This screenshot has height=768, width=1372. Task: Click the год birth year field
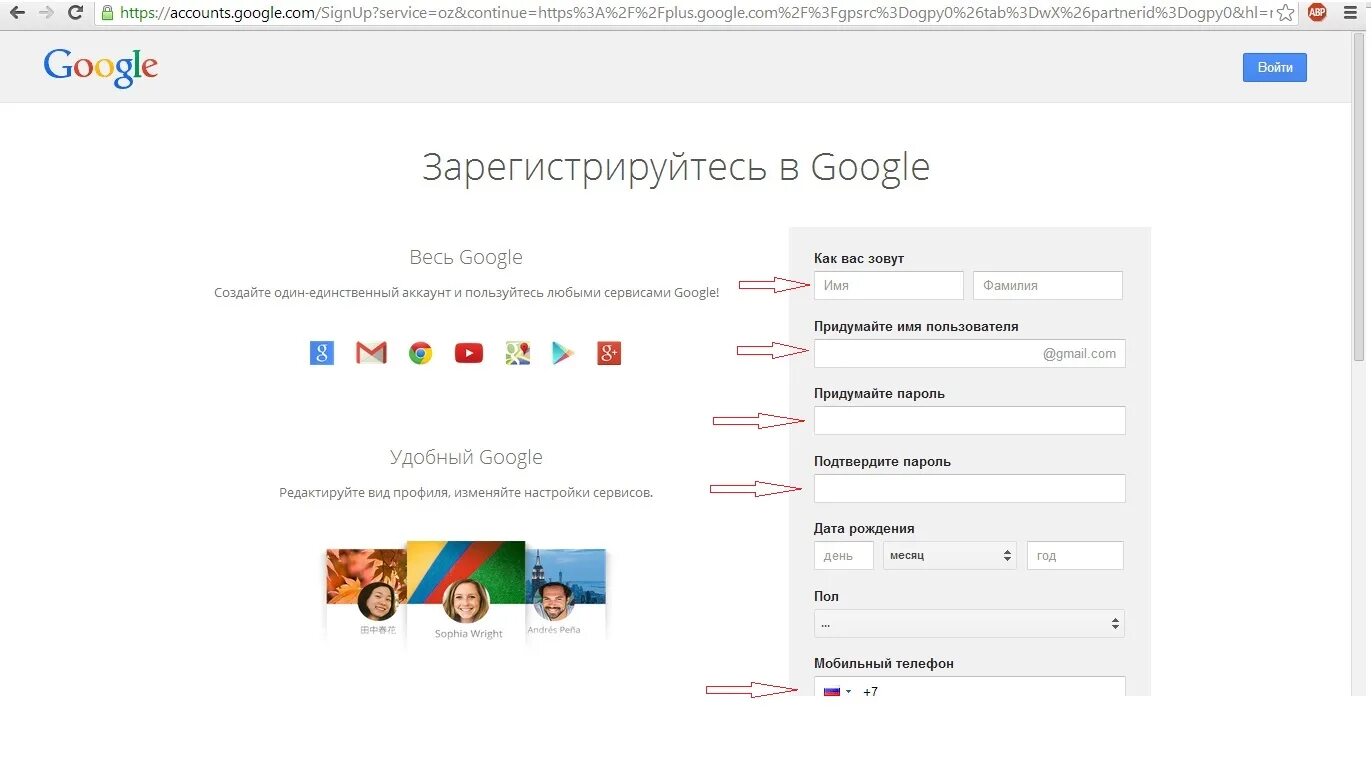pyautogui.click(x=1075, y=555)
